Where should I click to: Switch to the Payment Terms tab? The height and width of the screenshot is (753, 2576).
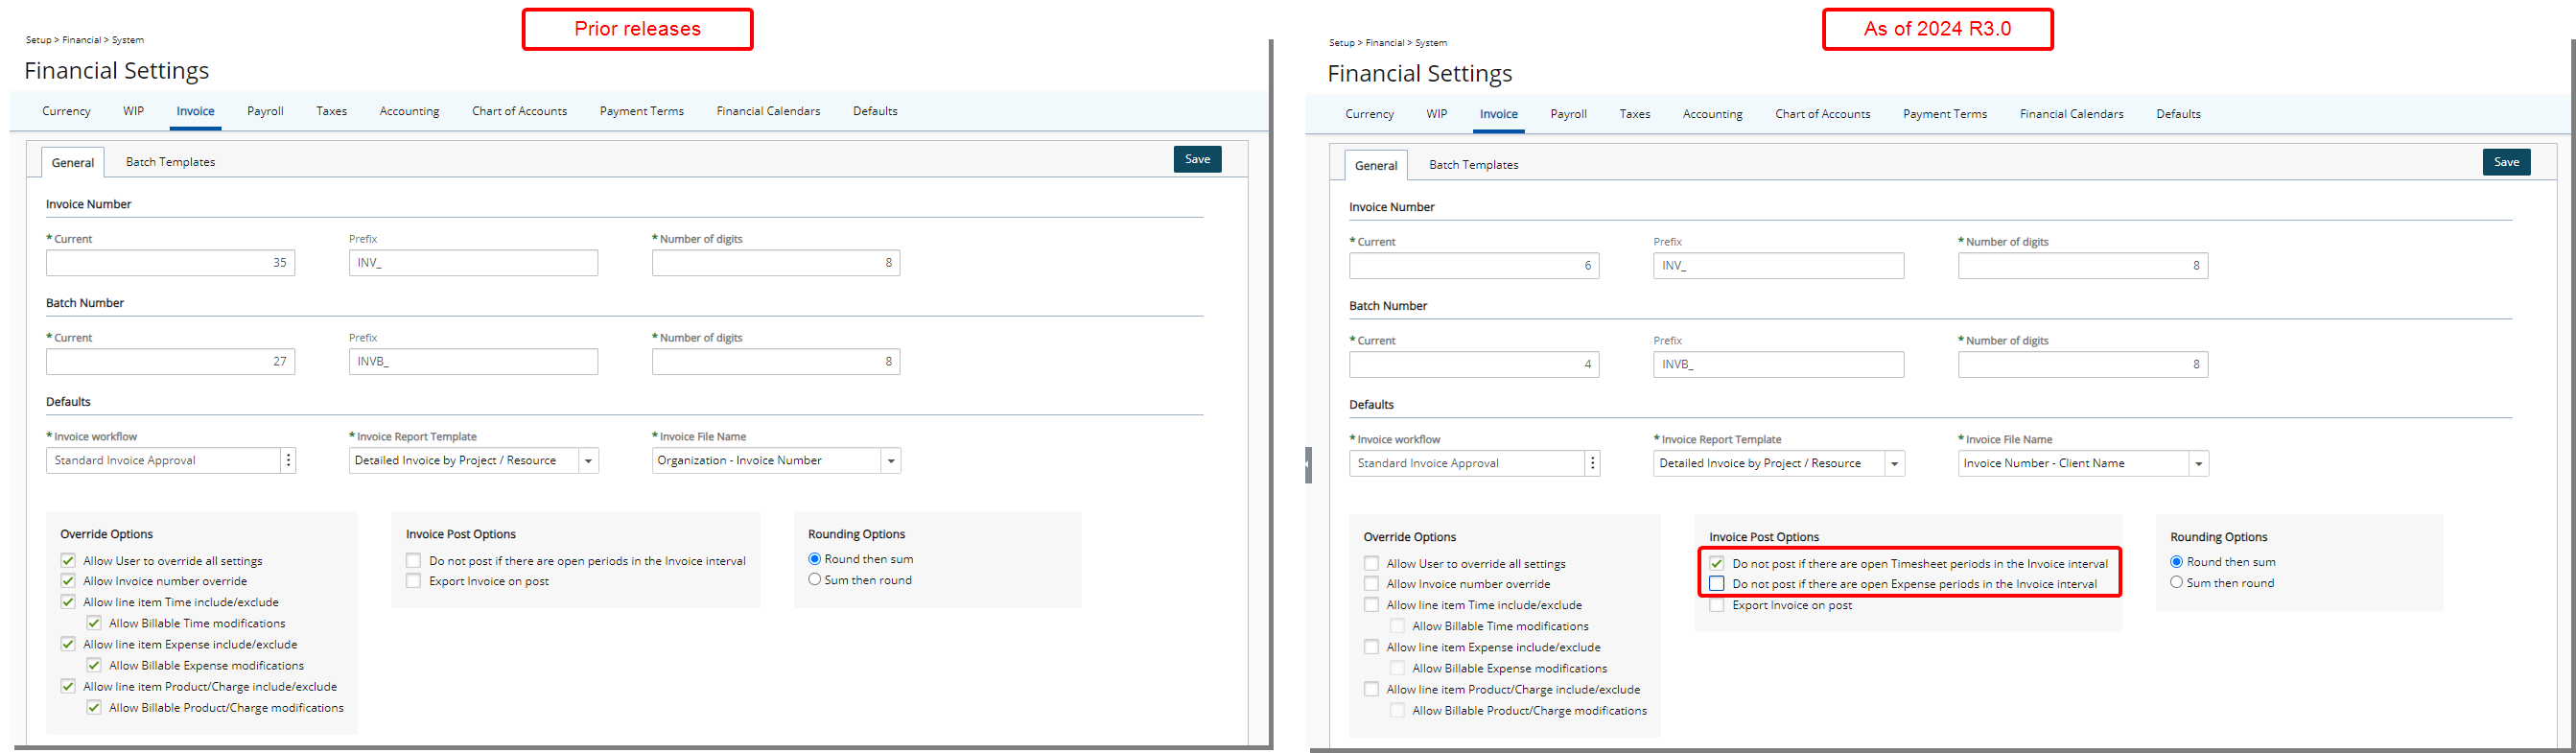point(641,111)
